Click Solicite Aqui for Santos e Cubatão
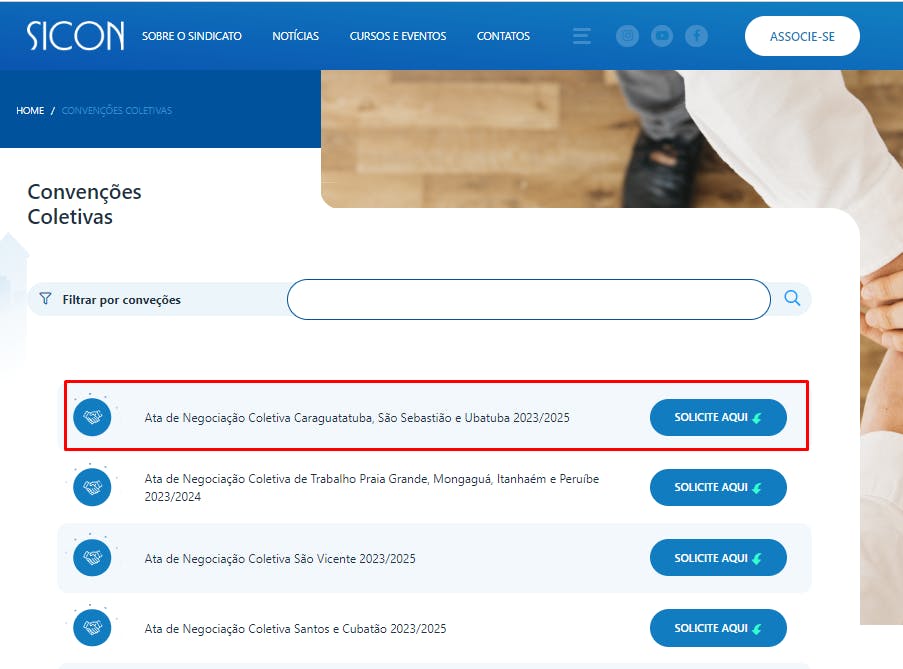 tap(718, 628)
